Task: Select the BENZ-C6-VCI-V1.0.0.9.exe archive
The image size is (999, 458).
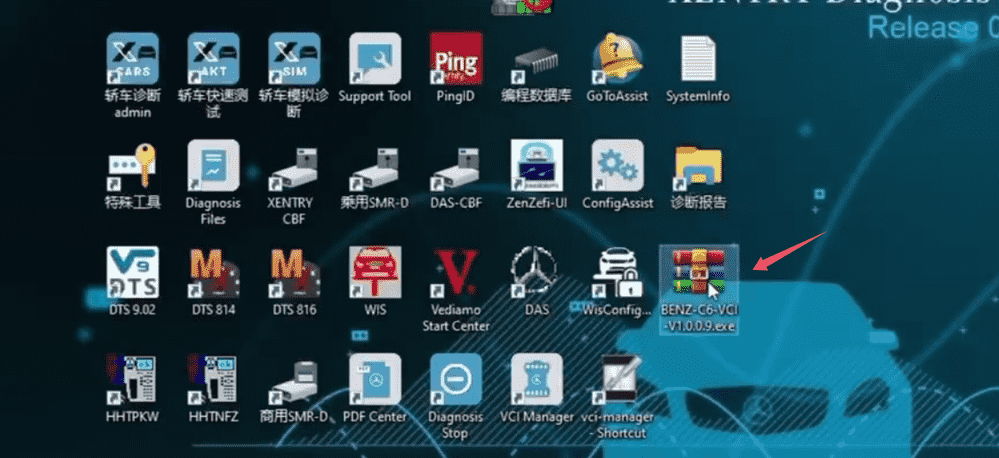Action: tap(698, 272)
